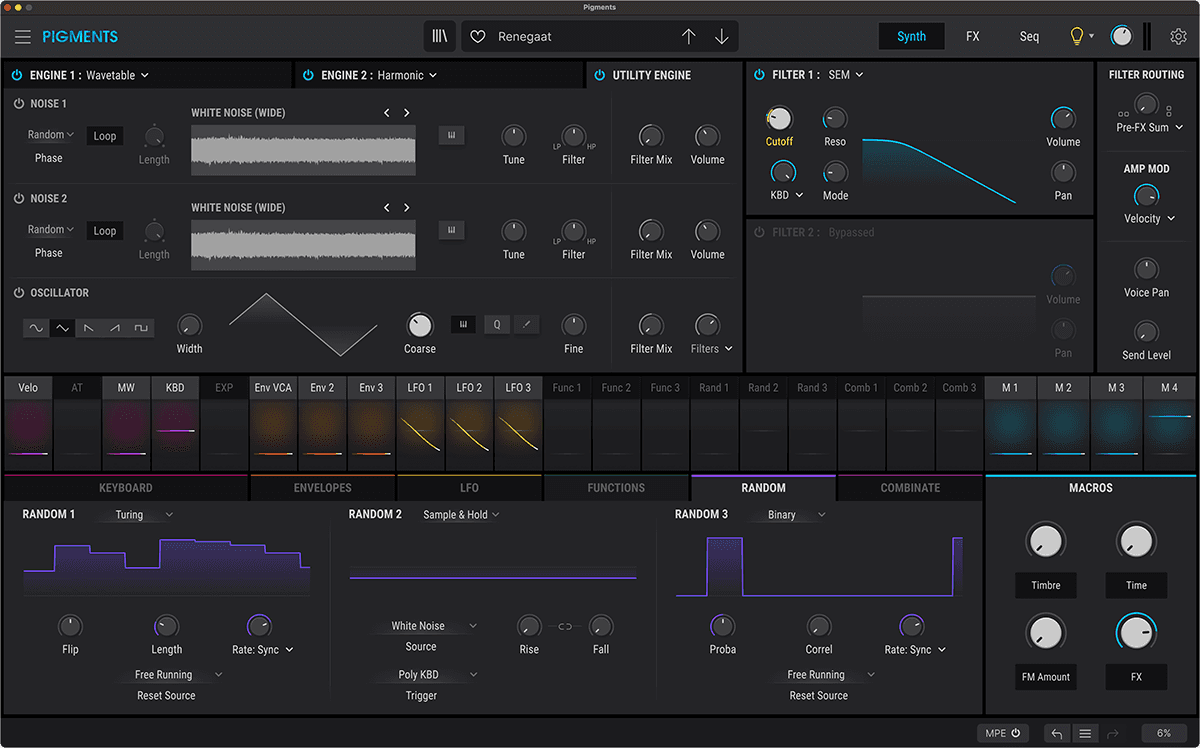The width and height of the screenshot is (1200, 748).
Task: Favorite the Renegaat preset with heart icon
Action: [478, 37]
